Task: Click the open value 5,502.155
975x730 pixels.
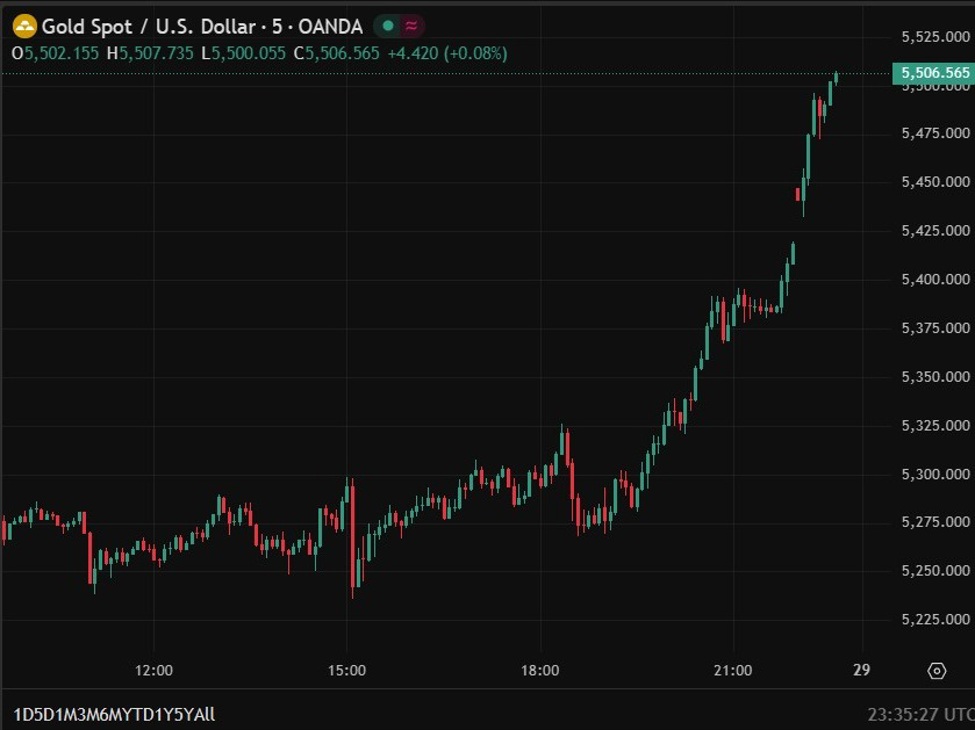Action: pyautogui.click(x=62, y=53)
